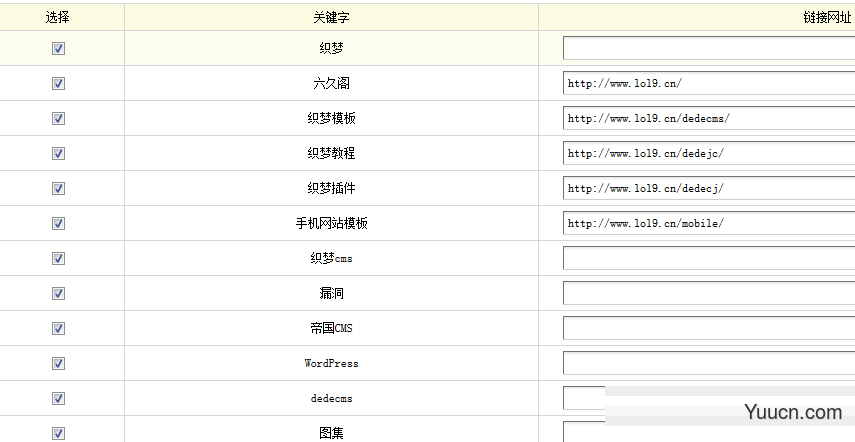Viewport: 855px width, 442px height.
Task: Toggle the 织梦cms row checkbox
Action: (58, 258)
